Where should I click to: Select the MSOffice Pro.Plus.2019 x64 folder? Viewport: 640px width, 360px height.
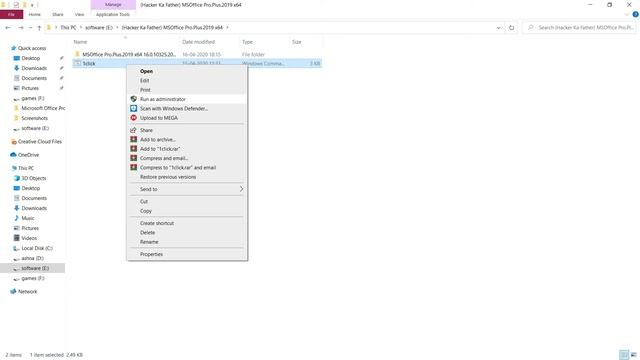[197, 54]
